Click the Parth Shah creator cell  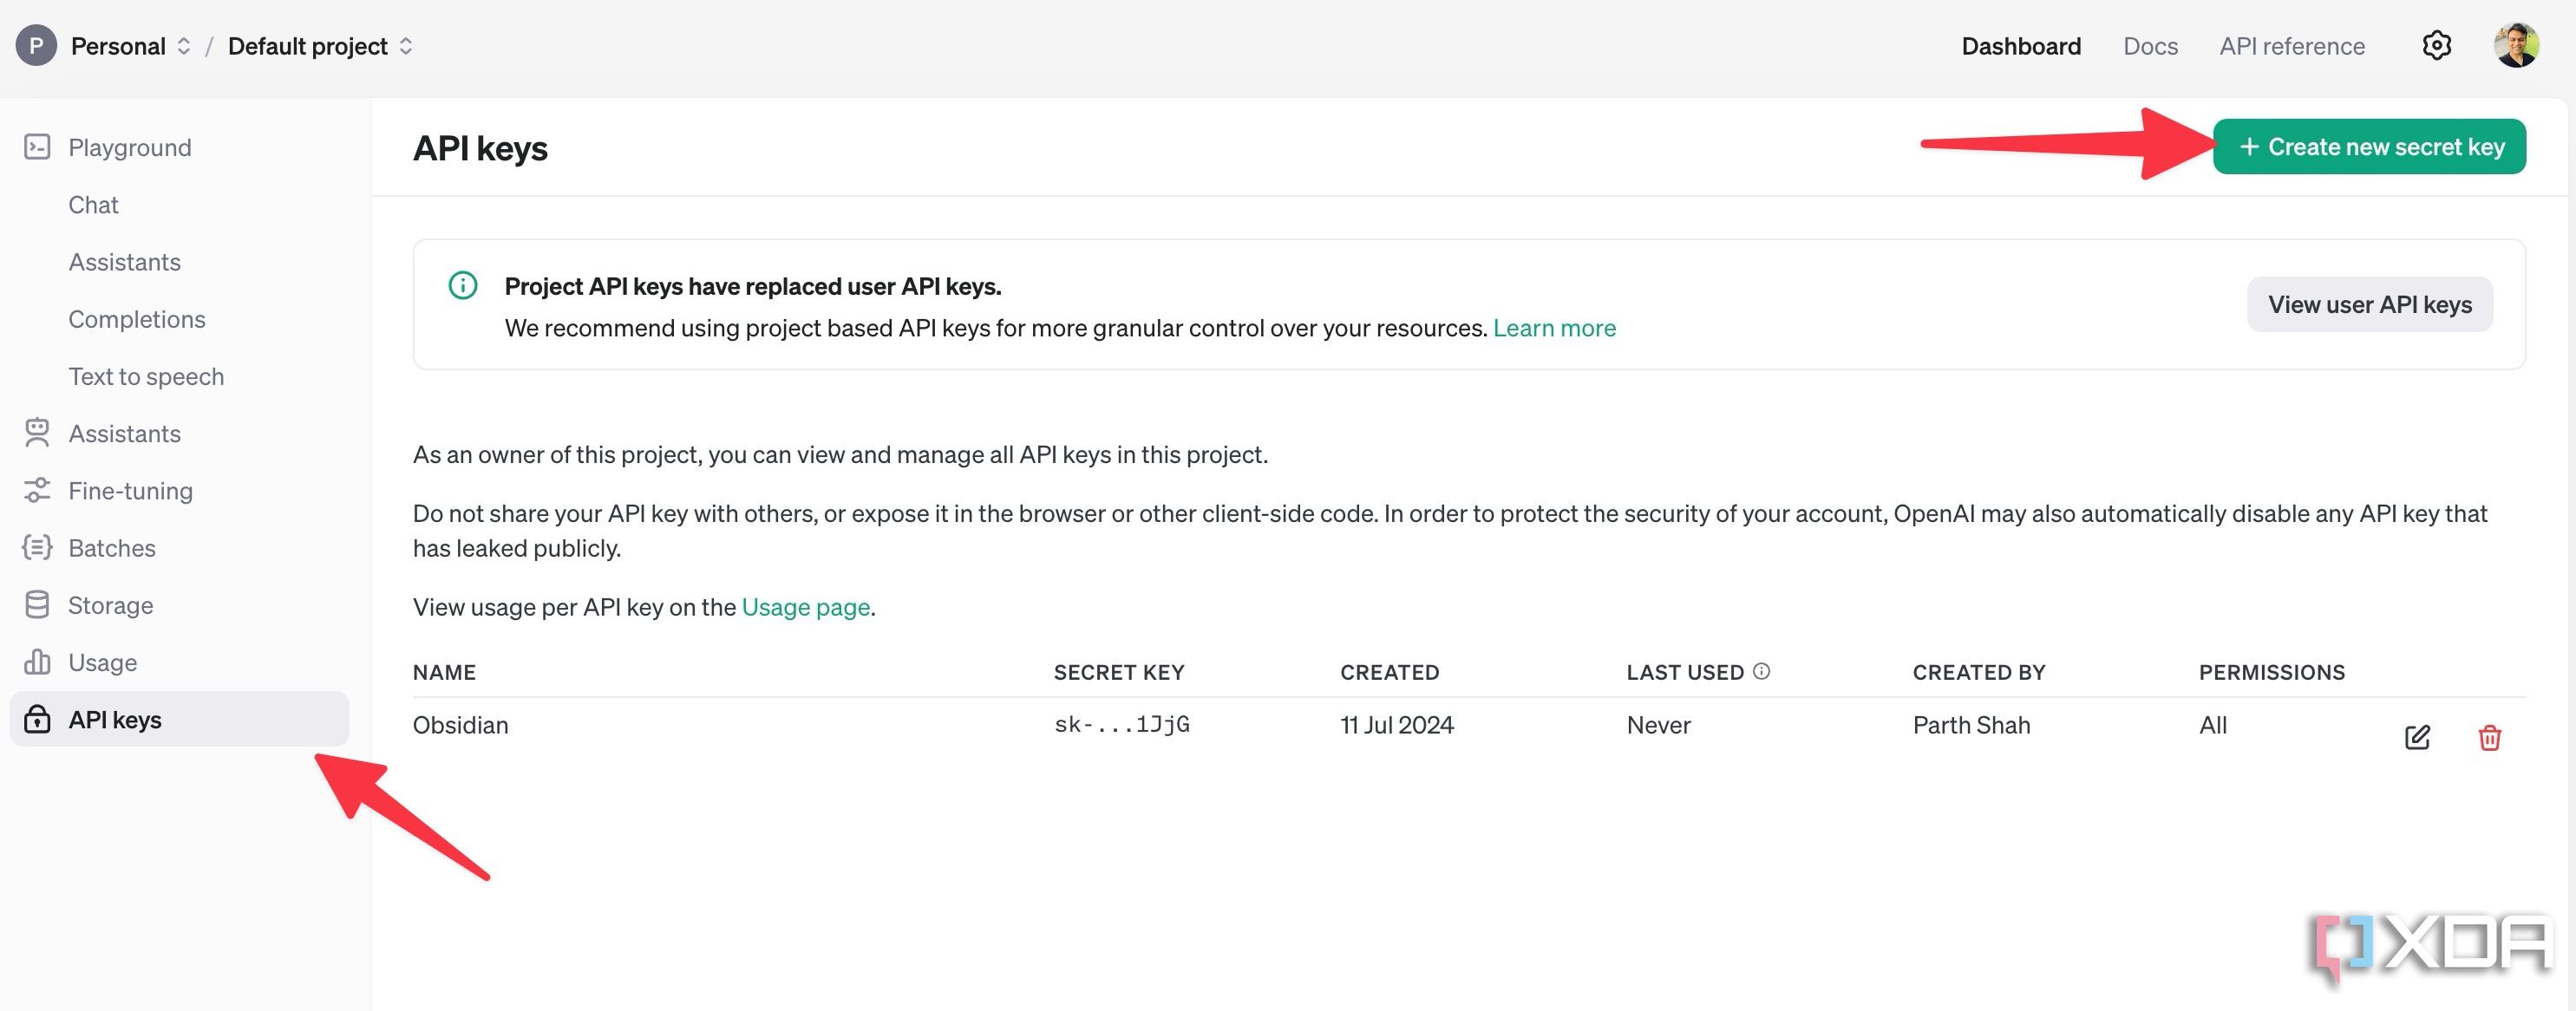pos(1971,725)
